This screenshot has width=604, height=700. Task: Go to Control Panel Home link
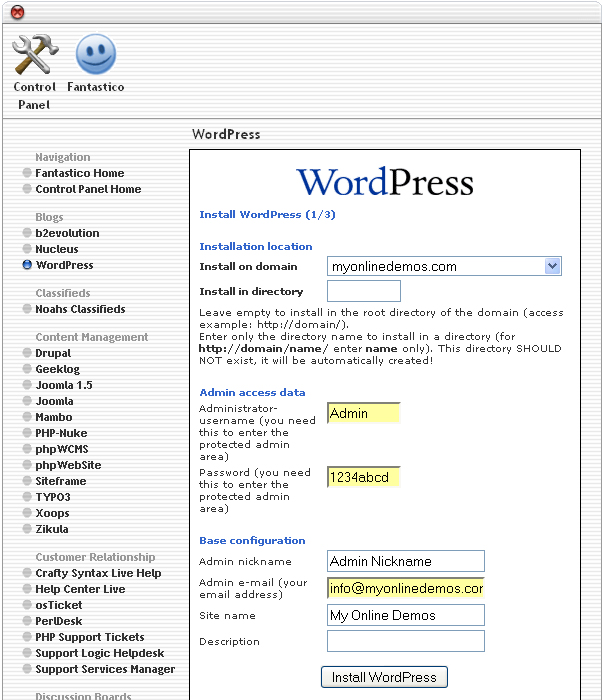click(88, 189)
